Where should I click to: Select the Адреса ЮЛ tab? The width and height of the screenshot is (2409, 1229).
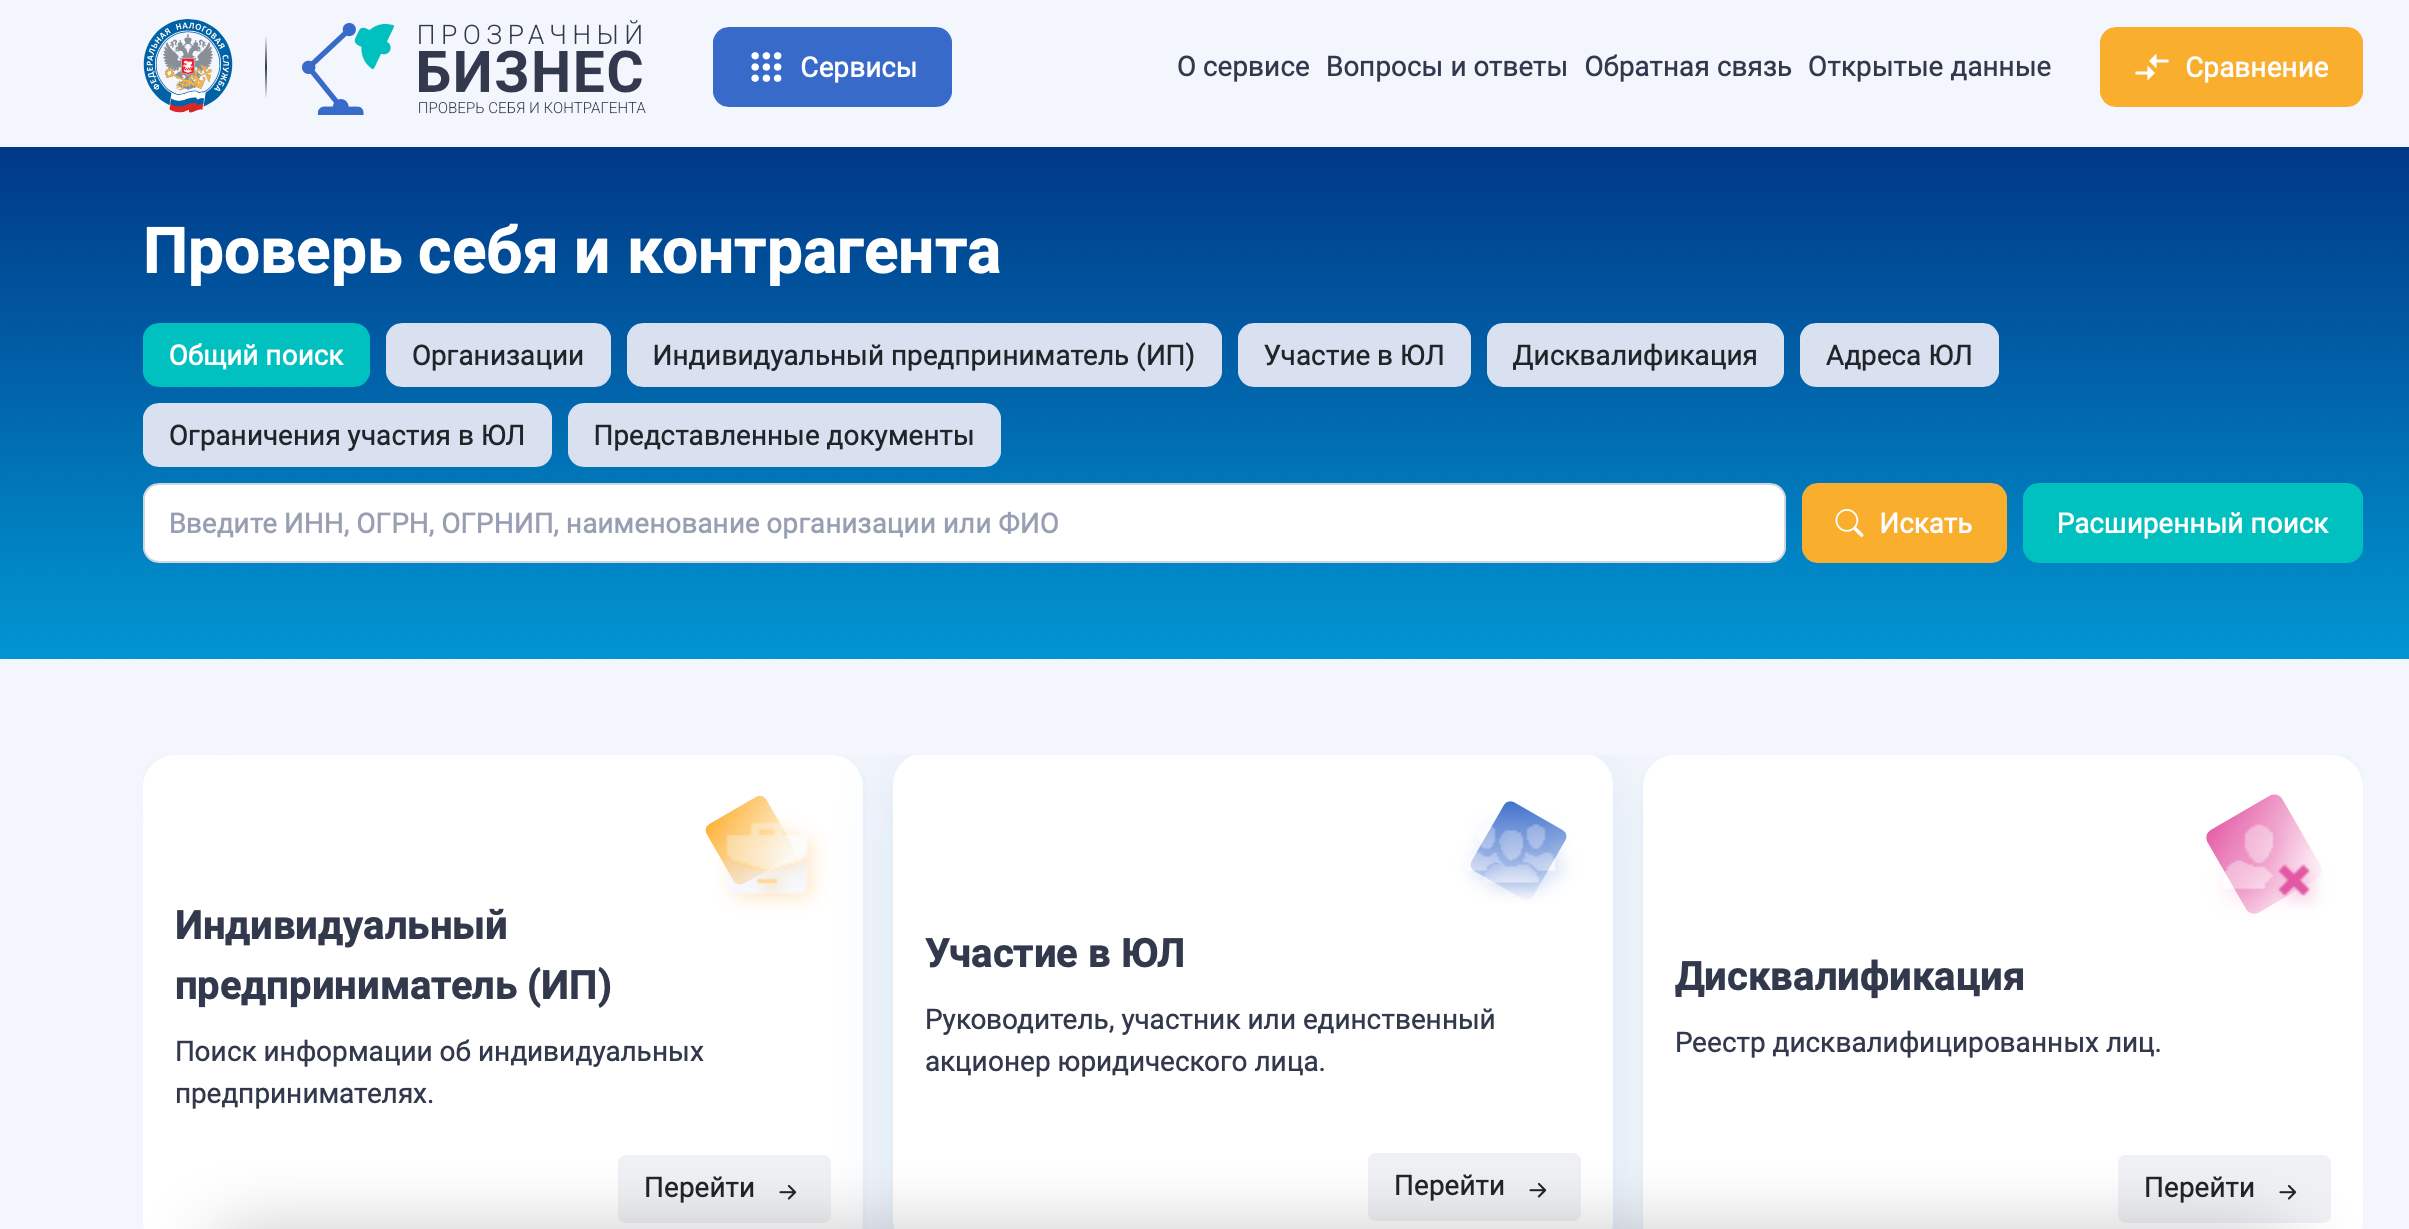tap(1898, 355)
